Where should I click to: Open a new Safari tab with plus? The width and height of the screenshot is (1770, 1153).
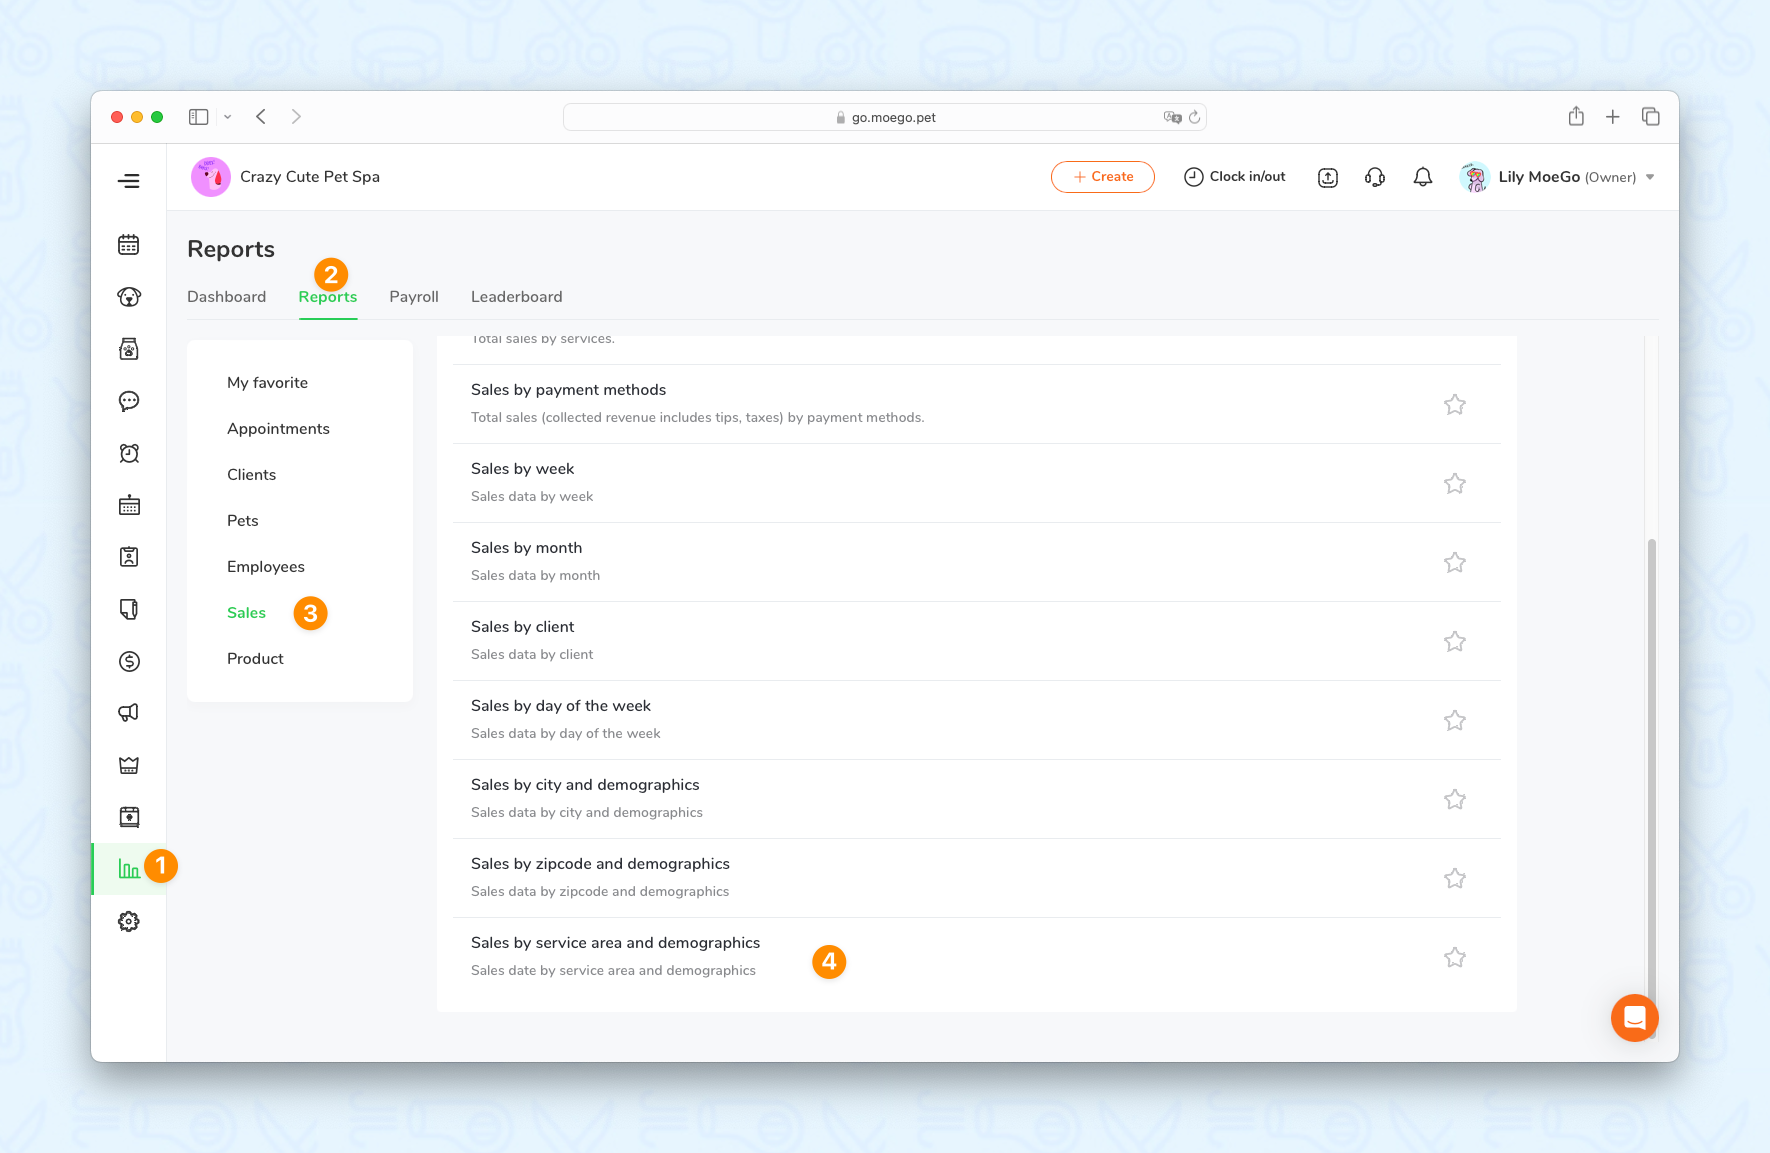(1613, 117)
